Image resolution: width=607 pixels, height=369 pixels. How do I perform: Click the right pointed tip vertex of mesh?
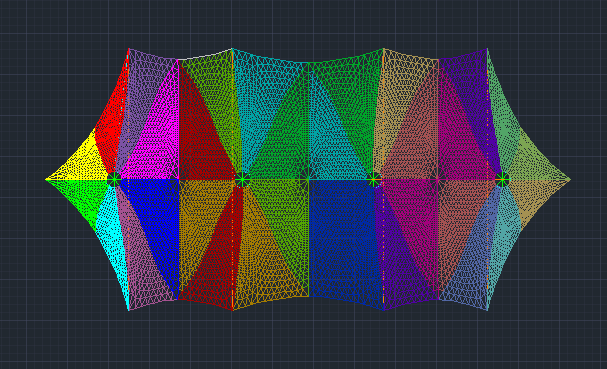coord(570,179)
